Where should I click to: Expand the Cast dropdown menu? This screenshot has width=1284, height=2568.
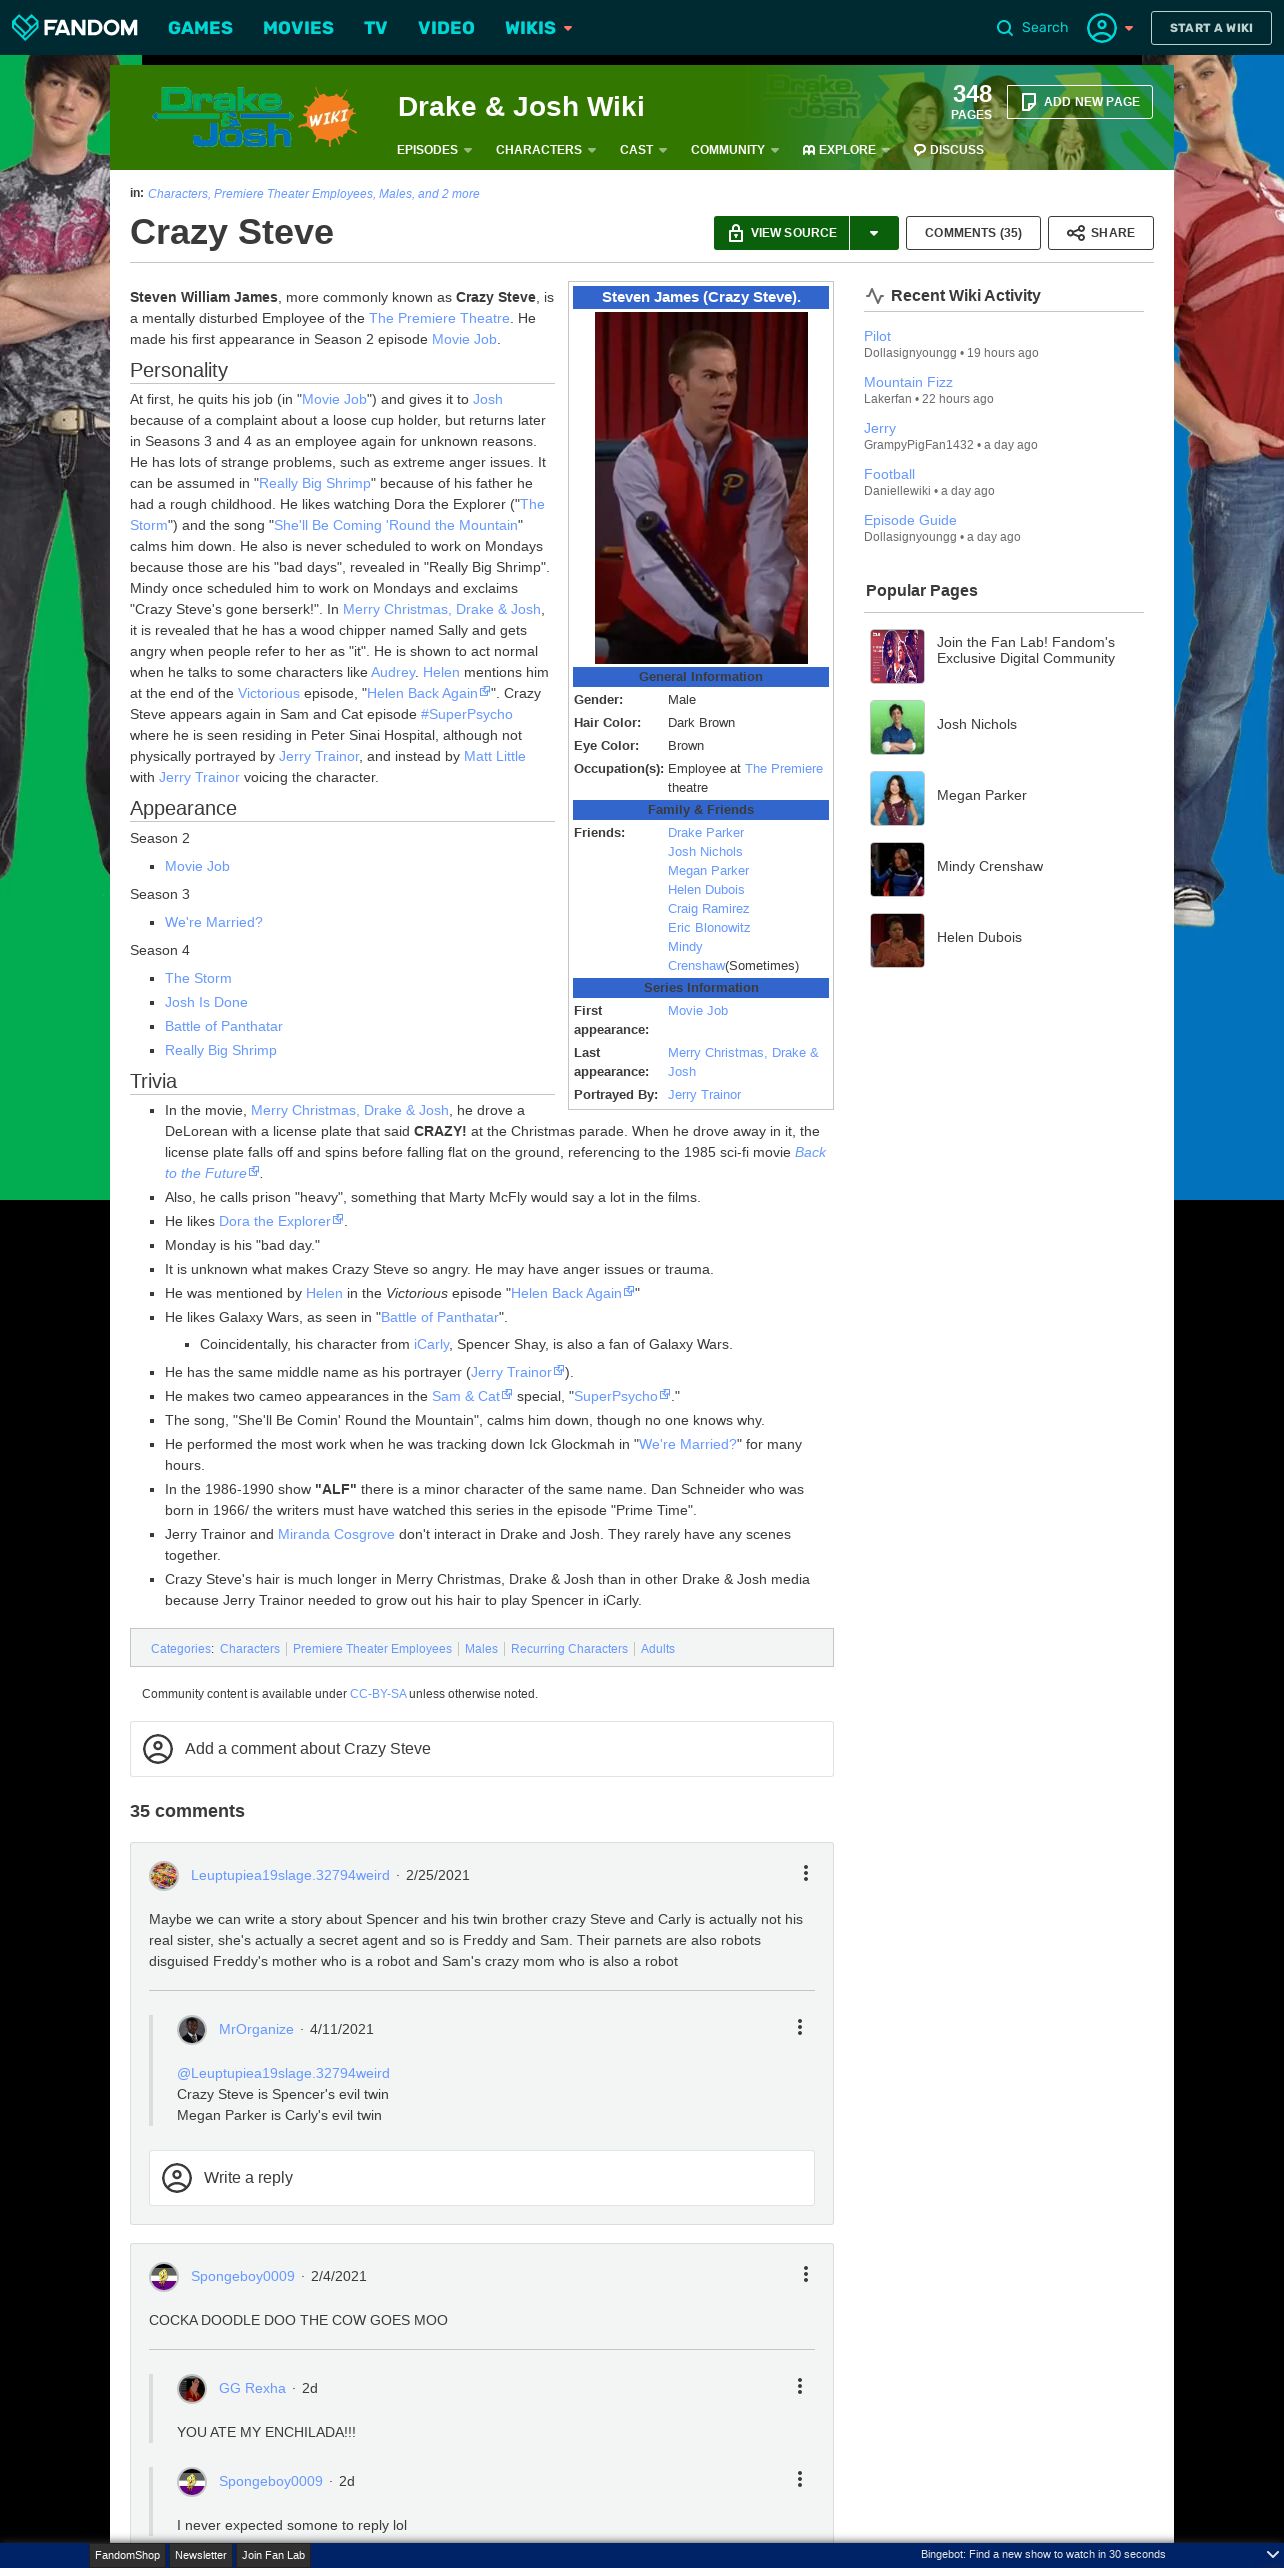[x=643, y=150]
